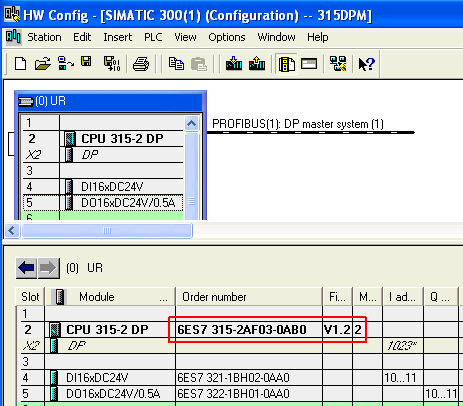Open the View menu
Image resolution: width=463 pixels, height=406 pixels.
pos(185,37)
